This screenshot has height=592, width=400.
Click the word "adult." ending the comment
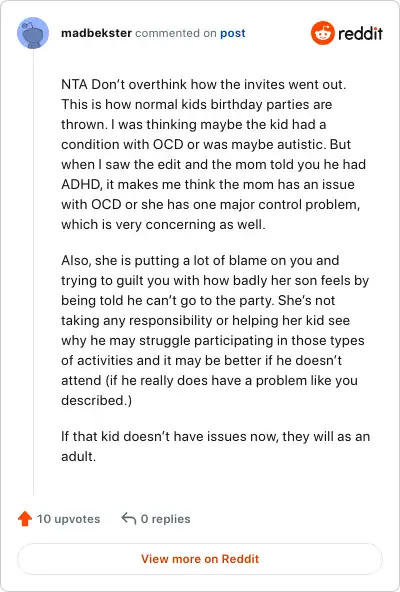pyautogui.click(x=79, y=456)
